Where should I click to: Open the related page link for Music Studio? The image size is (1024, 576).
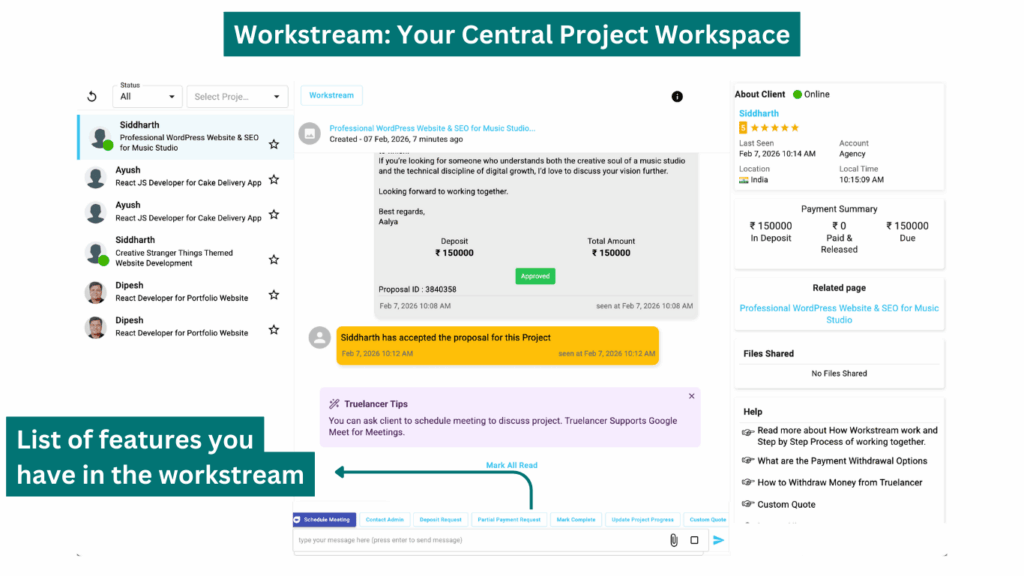(839, 314)
